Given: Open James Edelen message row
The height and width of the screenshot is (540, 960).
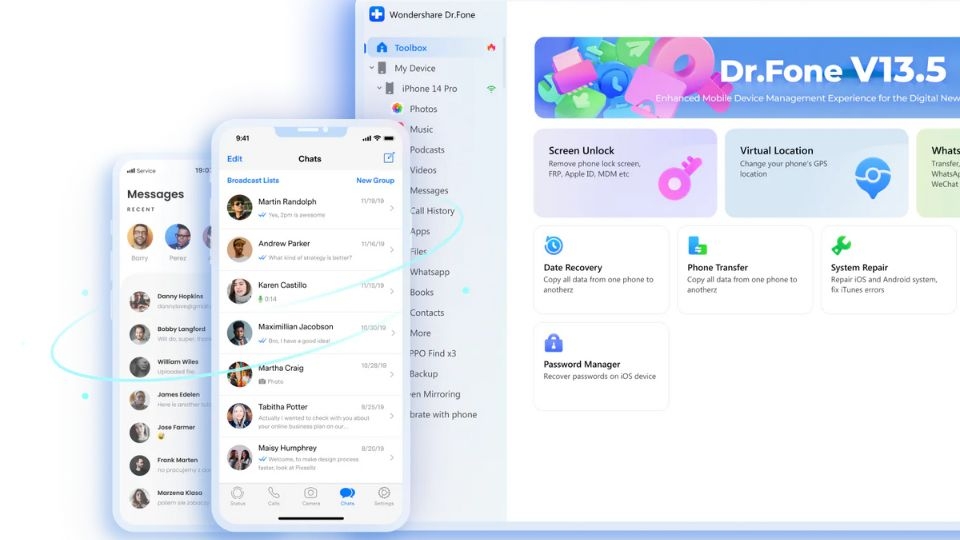Looking at the screenshot, I should (170, 399).
